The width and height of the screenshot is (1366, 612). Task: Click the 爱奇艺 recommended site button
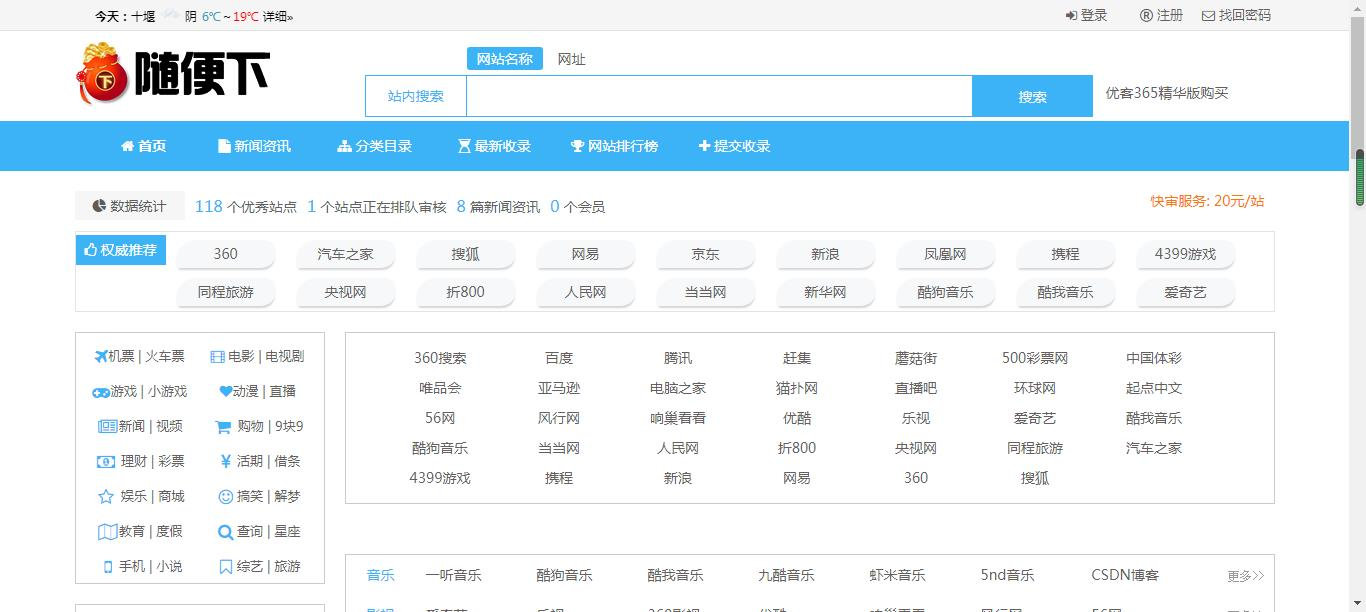pyautogui.click(x=1186, y=292)
